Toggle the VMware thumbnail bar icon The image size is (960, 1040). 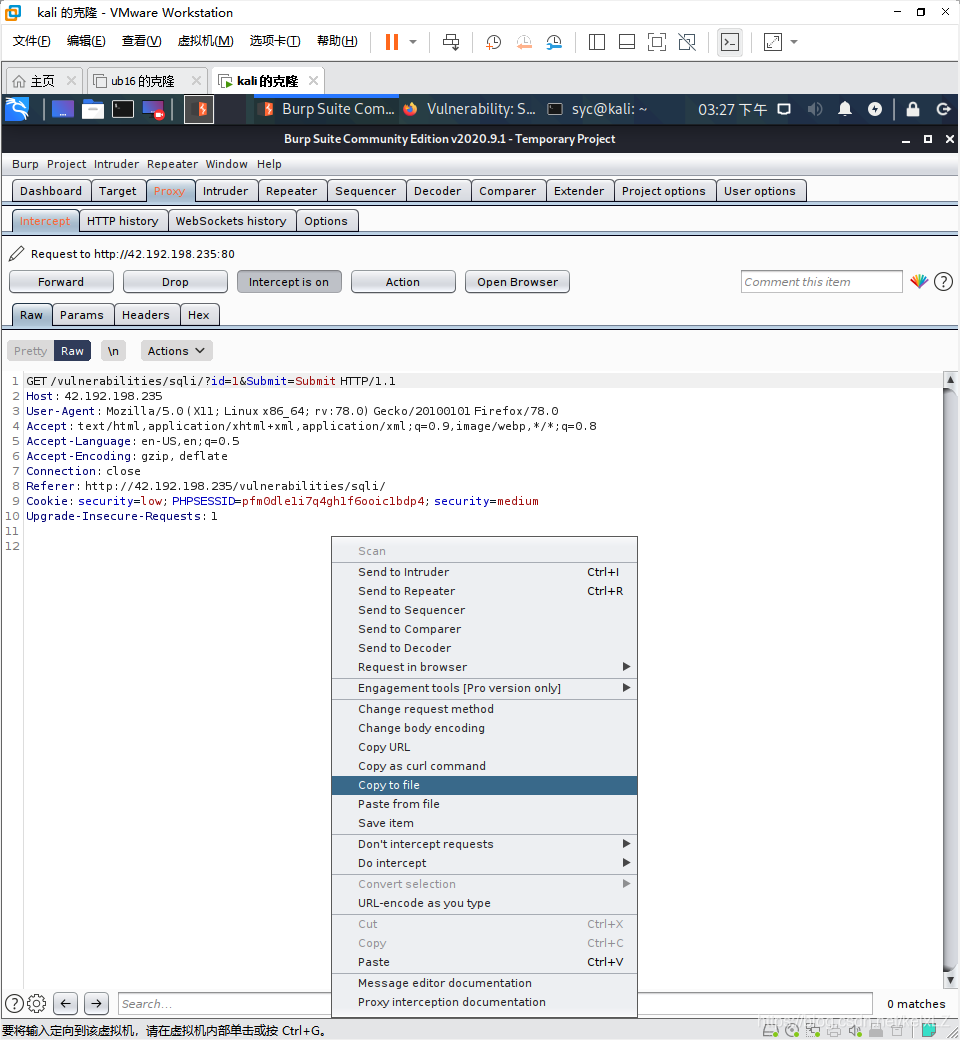[x=626, y=42]
